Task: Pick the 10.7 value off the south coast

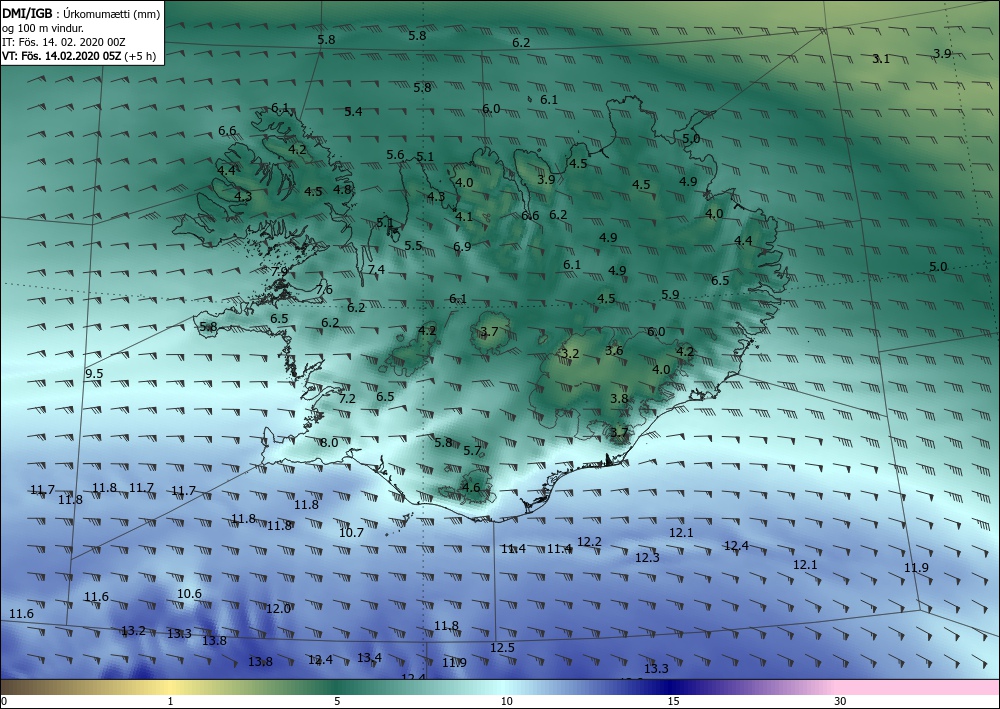Action: pos(351,532)
